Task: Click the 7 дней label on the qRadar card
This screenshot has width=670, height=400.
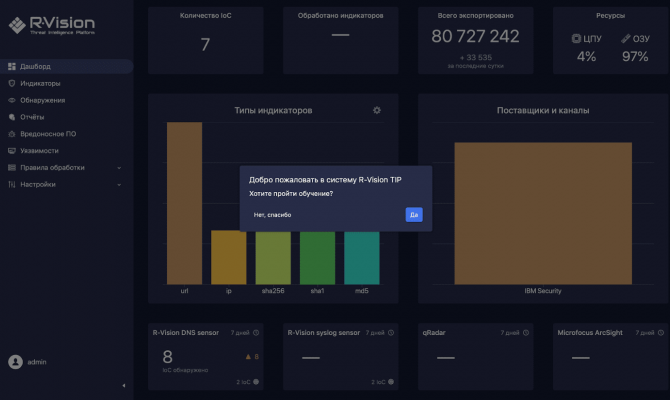Action: (510, 332)
